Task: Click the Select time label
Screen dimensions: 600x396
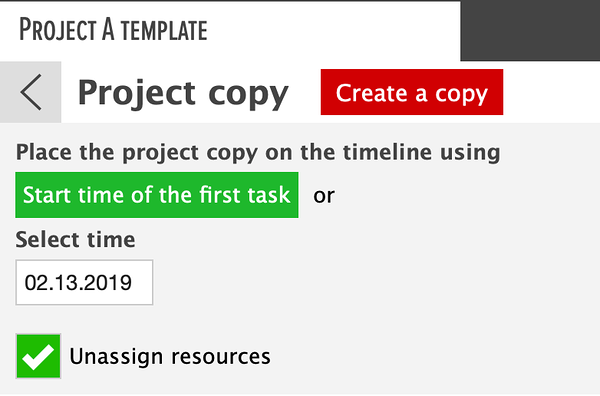Action: pos(75,240)
